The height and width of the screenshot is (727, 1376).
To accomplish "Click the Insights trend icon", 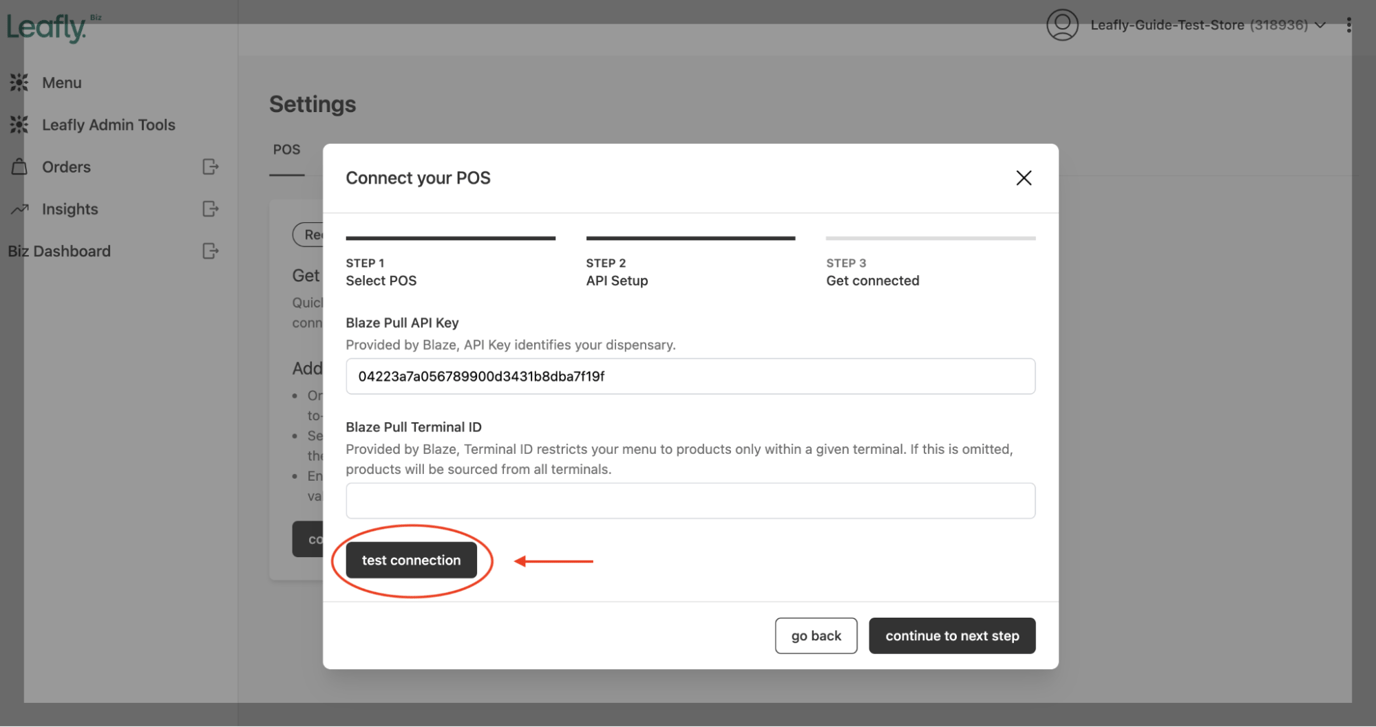I will pos(19,209).
